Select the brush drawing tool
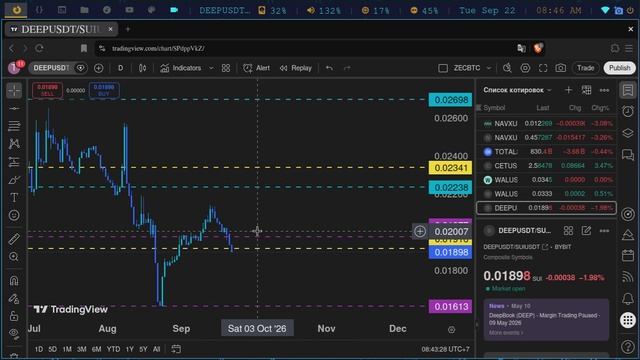This screenshot has width=640, height=360. coord(14,180)
